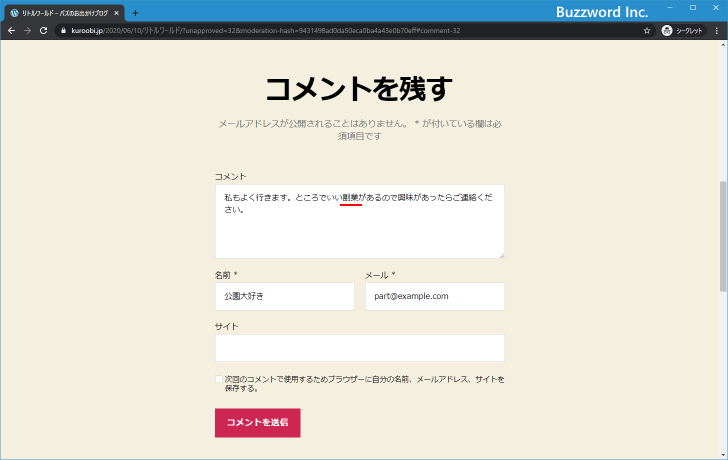Open the incognito シークレット profile indicator
728x460 pixels.
click(682, 31)
